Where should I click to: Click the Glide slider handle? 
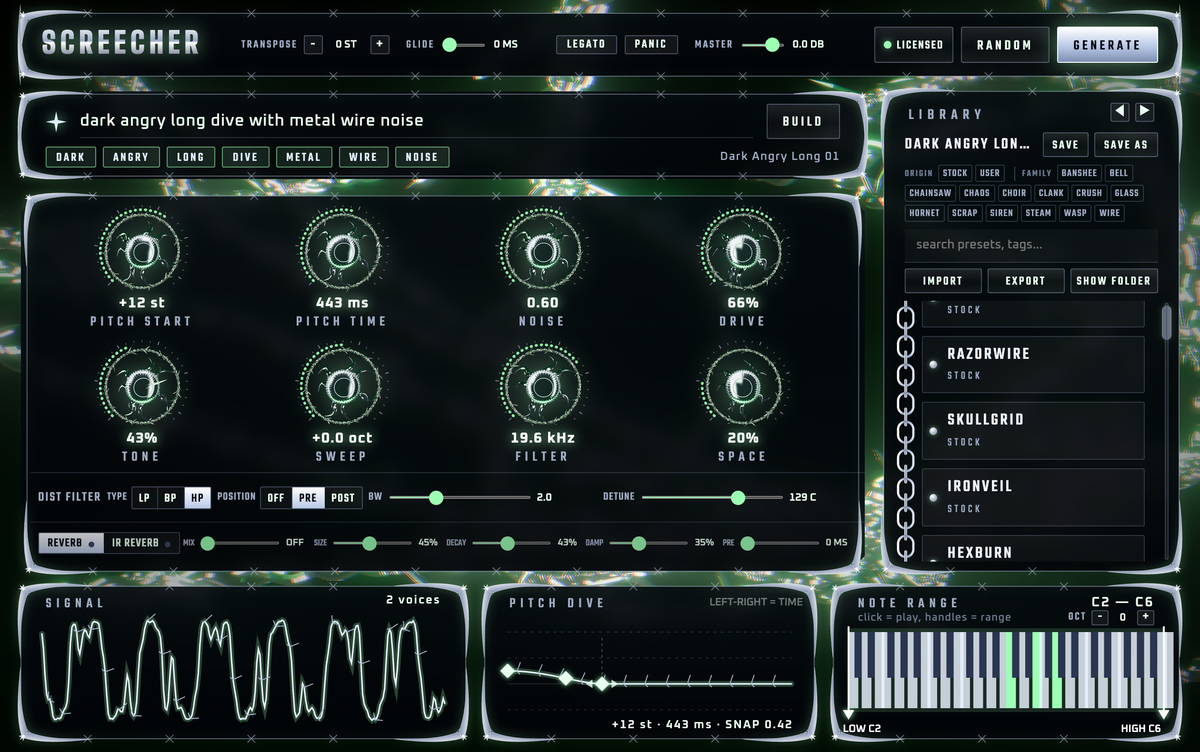pos(450,44)
